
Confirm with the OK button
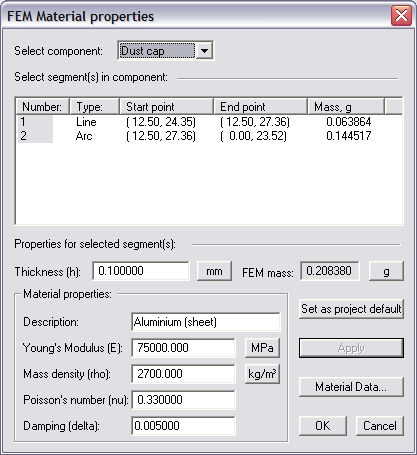(x=323, y=426)
